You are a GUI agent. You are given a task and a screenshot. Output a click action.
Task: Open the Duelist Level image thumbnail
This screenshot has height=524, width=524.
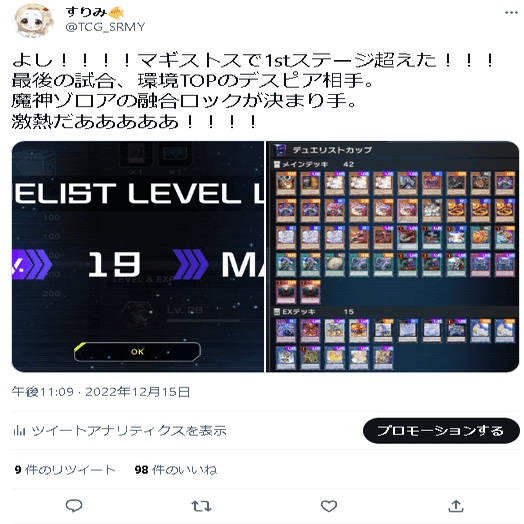(x=138, y=256)
